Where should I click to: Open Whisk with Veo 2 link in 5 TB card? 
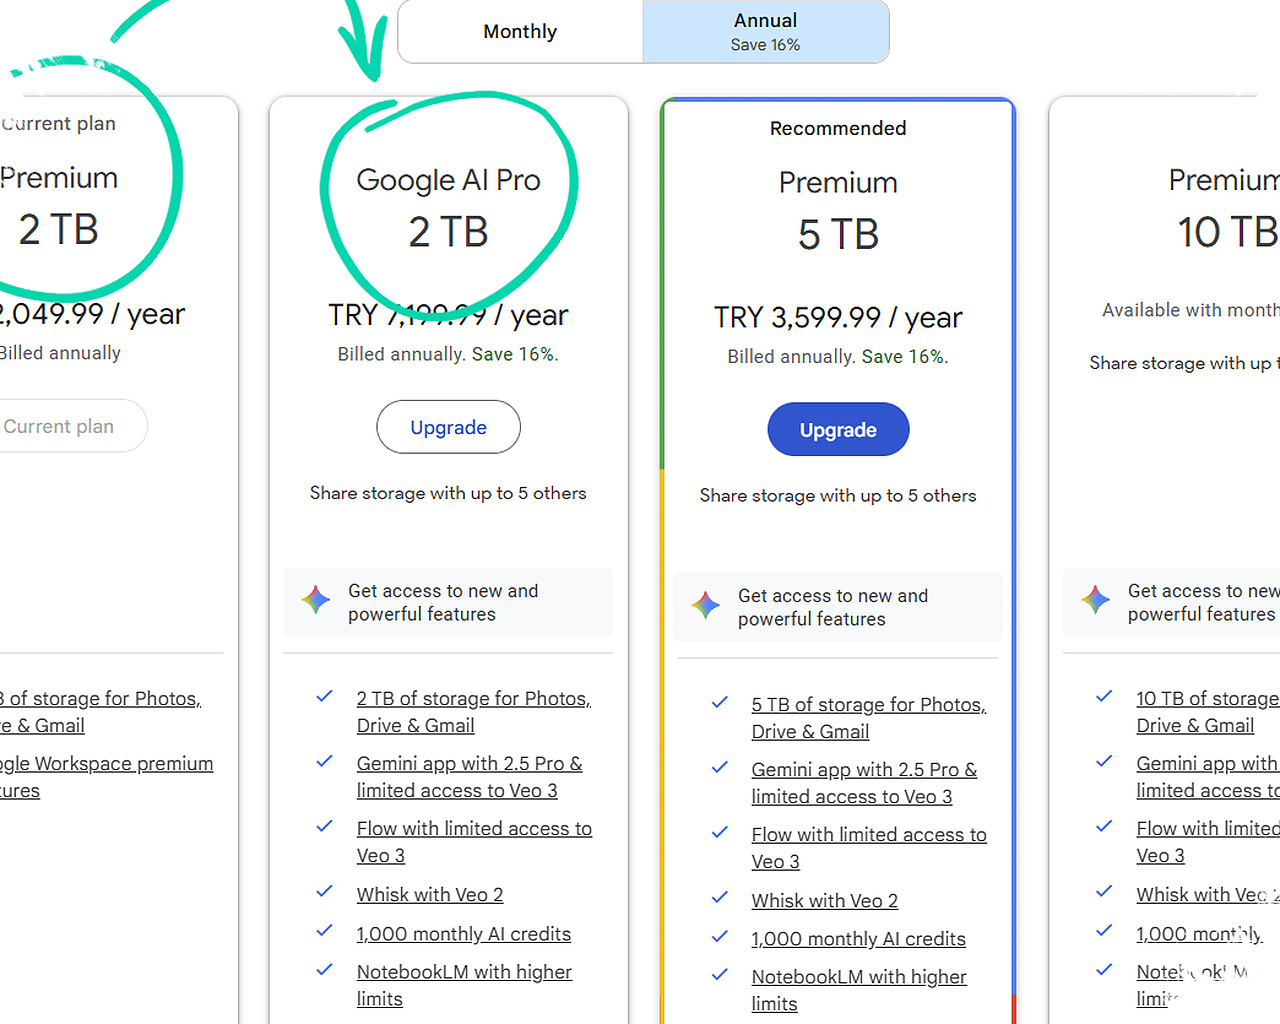coord(825,901)
